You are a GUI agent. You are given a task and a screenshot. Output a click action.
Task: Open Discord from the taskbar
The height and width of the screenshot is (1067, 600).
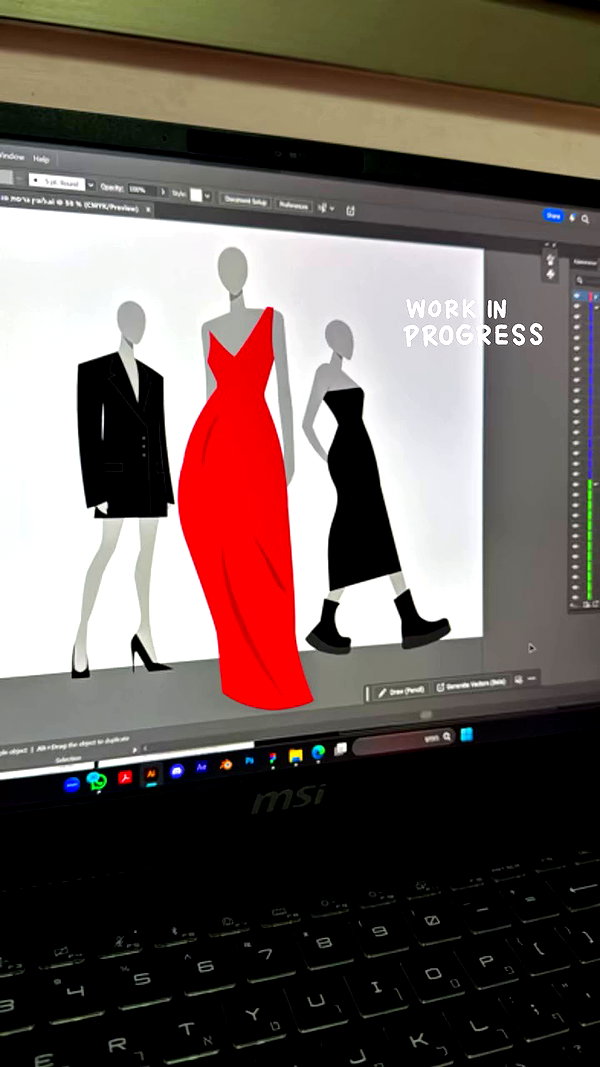tap(177, 770)
